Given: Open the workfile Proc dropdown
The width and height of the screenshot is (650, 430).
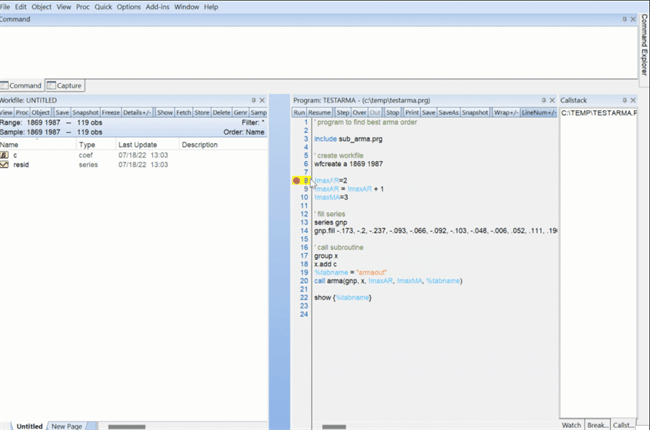Looking at the screenshot, I should 22,113.
